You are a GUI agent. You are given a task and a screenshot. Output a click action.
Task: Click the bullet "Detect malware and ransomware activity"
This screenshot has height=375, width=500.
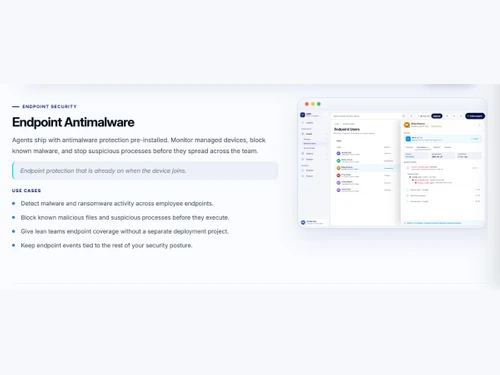[x=117, y=203]
